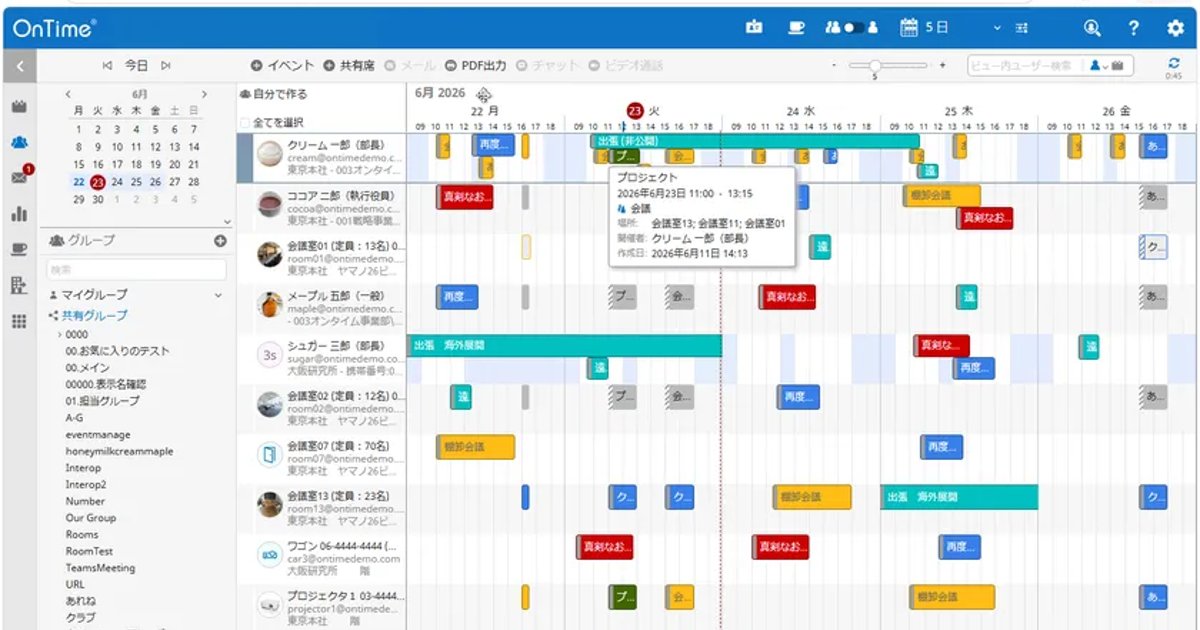Jump to the next period with skip-forward icon
Screen dimensions: 1200x630
pos(165,66)
